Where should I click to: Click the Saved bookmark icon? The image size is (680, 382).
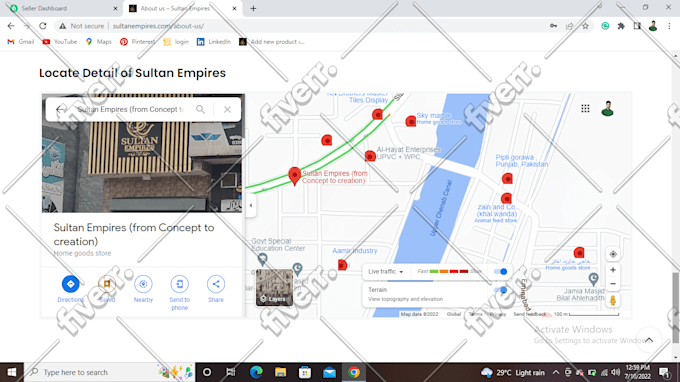107,284
